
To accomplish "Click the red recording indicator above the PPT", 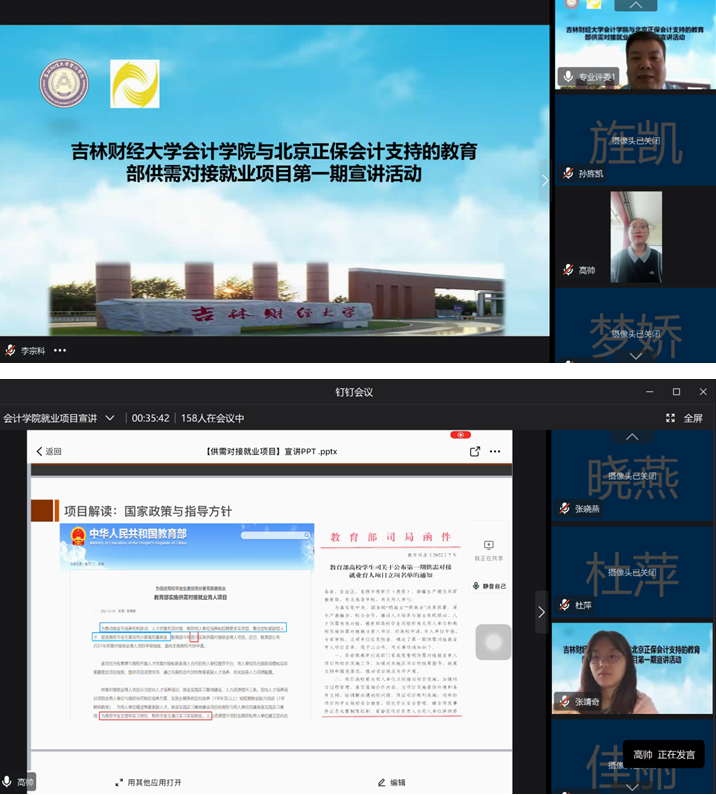I will 460,435.
